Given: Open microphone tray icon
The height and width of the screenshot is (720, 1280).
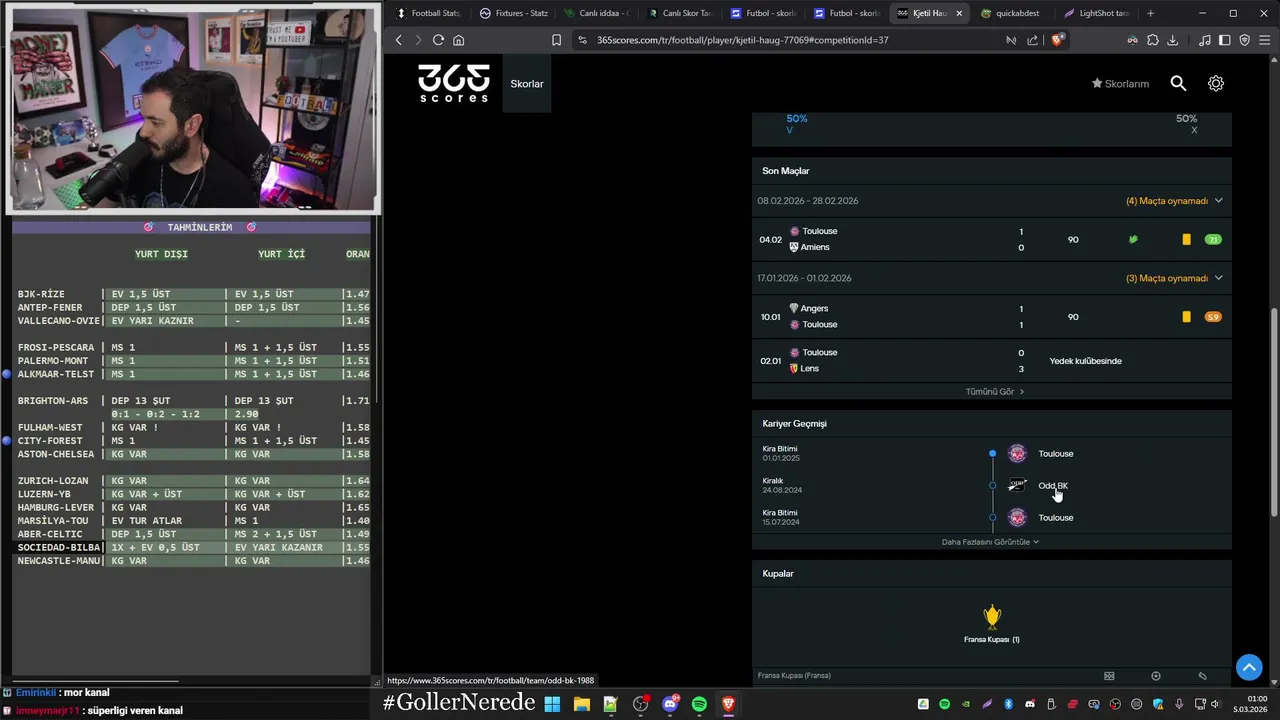Looking at the screenshot, I should coord(1180,704).
